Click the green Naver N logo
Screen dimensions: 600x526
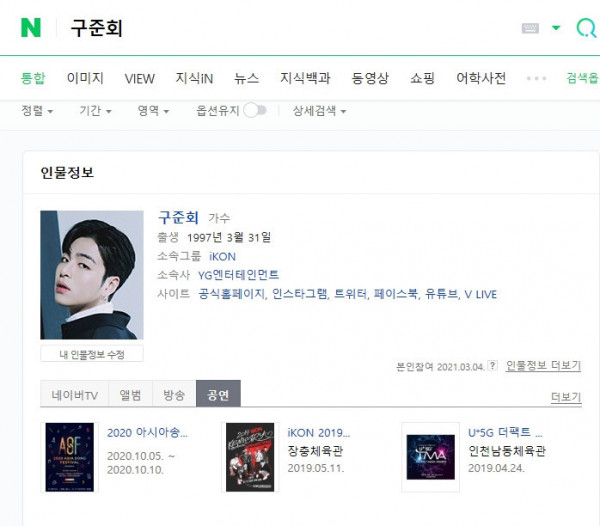(x=31, y=28)
